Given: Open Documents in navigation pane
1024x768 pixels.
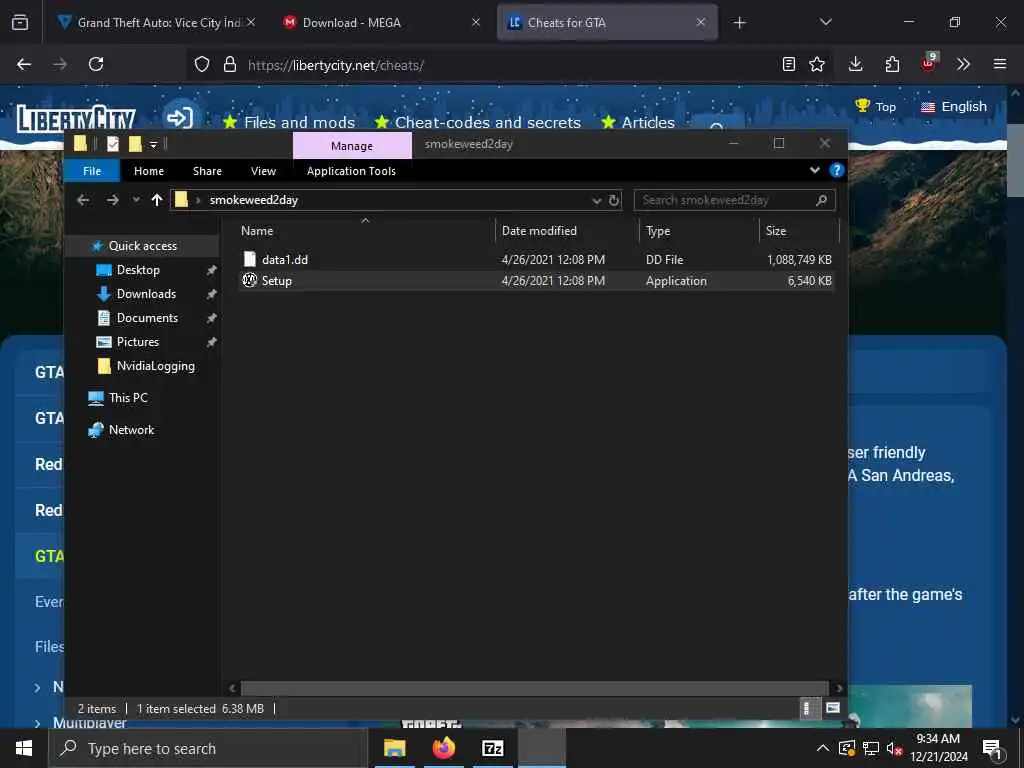Looking at the screenshot, I should [x=147, y=318].
